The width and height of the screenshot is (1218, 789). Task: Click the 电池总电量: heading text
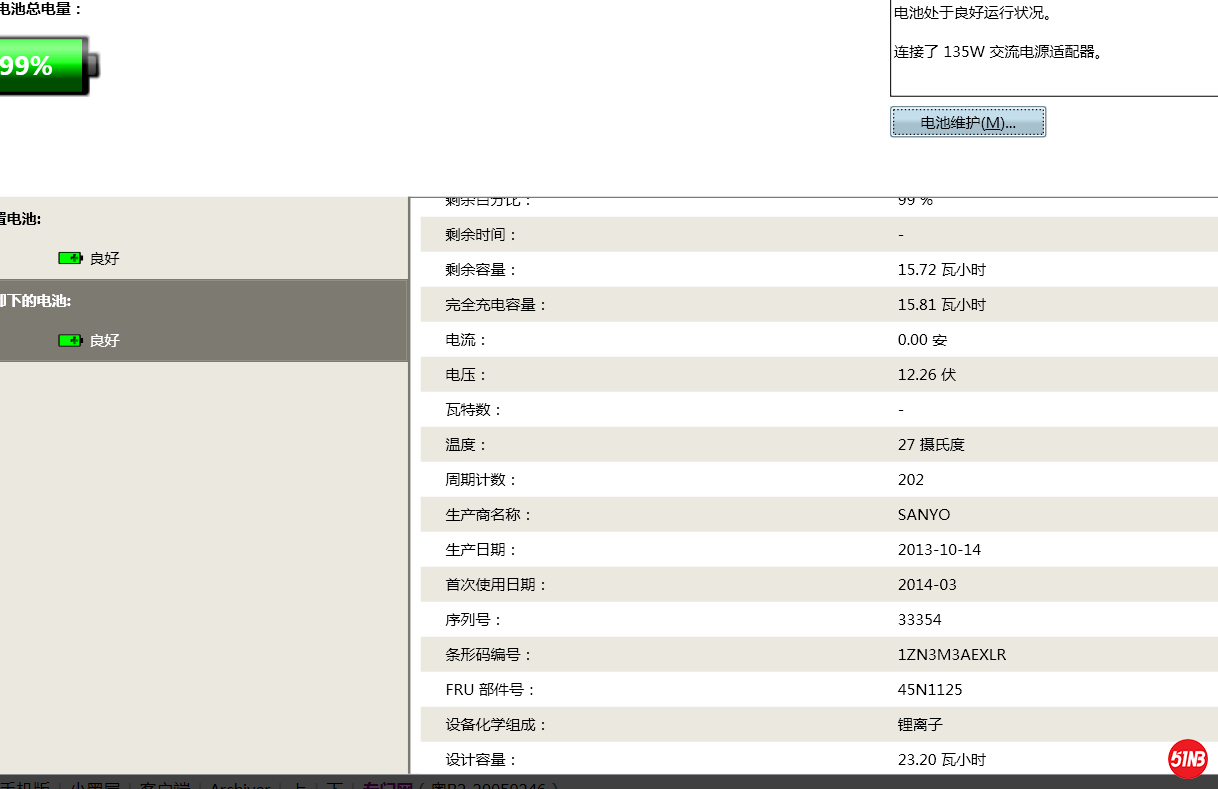click(x=41, y=9)
